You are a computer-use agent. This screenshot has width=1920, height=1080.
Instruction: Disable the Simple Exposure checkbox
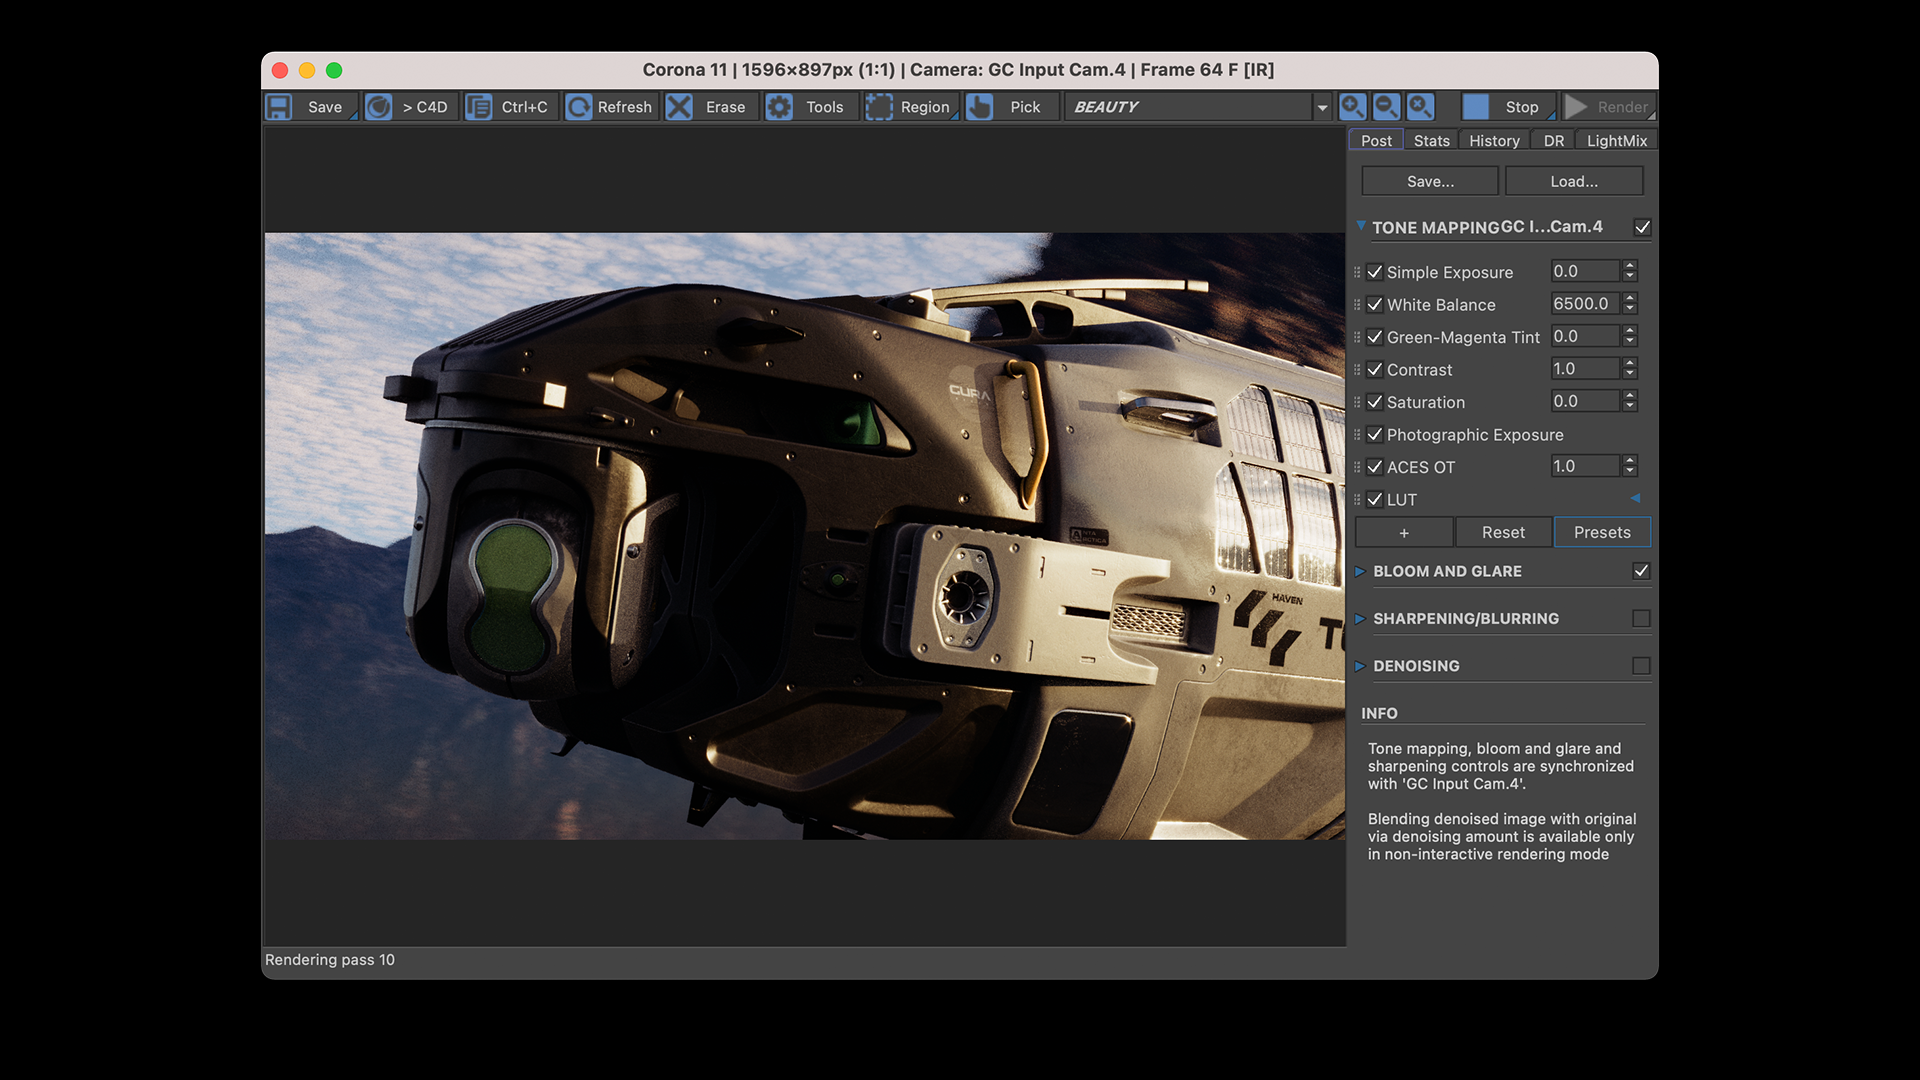[1375, 271]
